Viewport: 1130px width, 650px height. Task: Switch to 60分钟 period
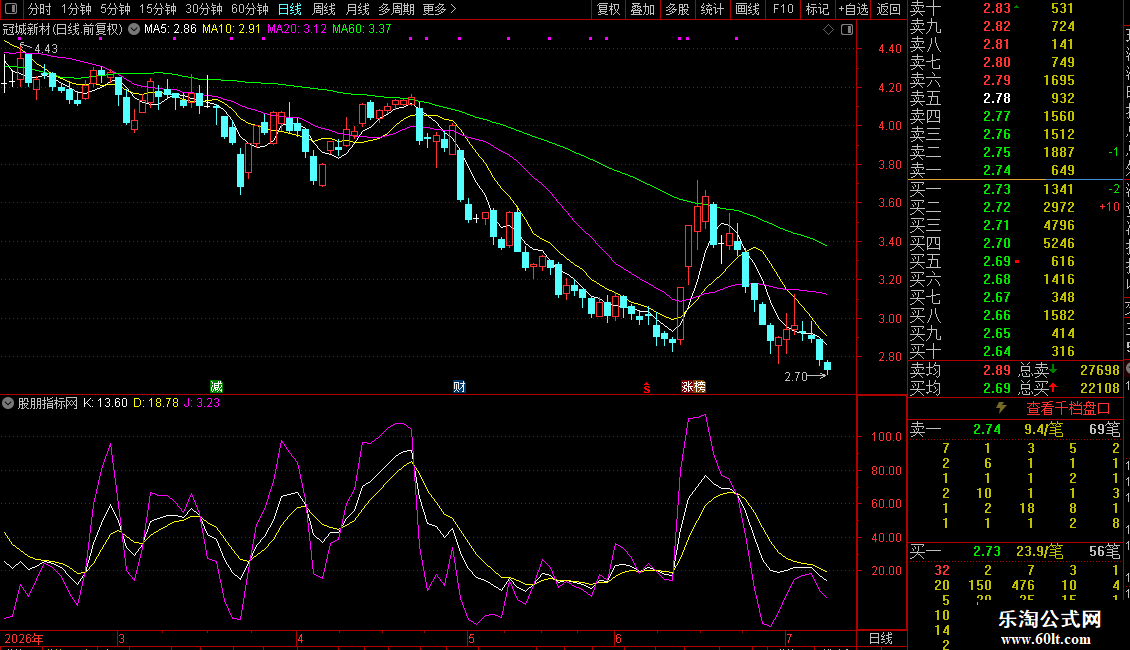tap(249, 9)
